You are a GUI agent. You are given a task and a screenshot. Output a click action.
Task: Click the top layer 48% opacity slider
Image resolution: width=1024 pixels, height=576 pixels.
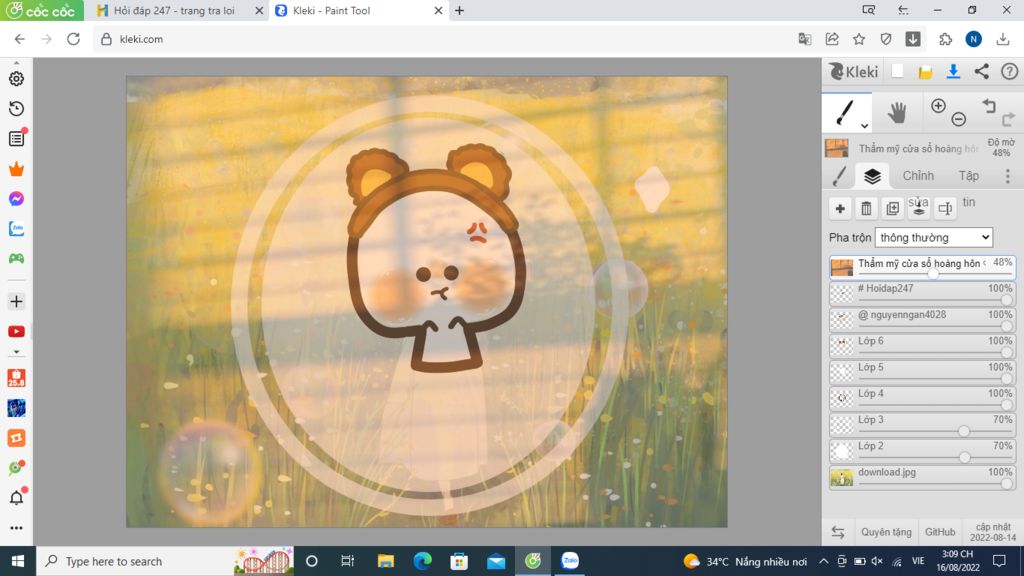pyautogui.click(x=933, y=274)
